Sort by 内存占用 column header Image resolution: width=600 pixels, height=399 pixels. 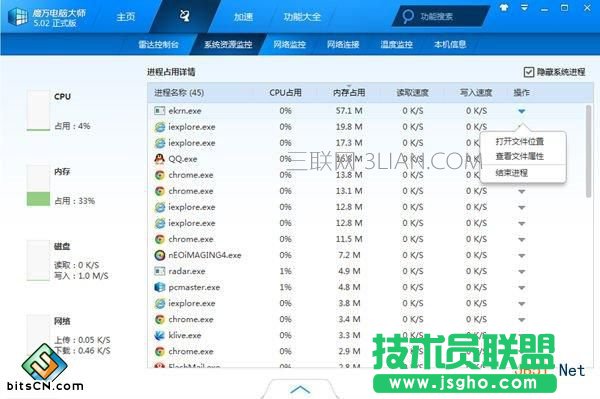click(349, 93)
